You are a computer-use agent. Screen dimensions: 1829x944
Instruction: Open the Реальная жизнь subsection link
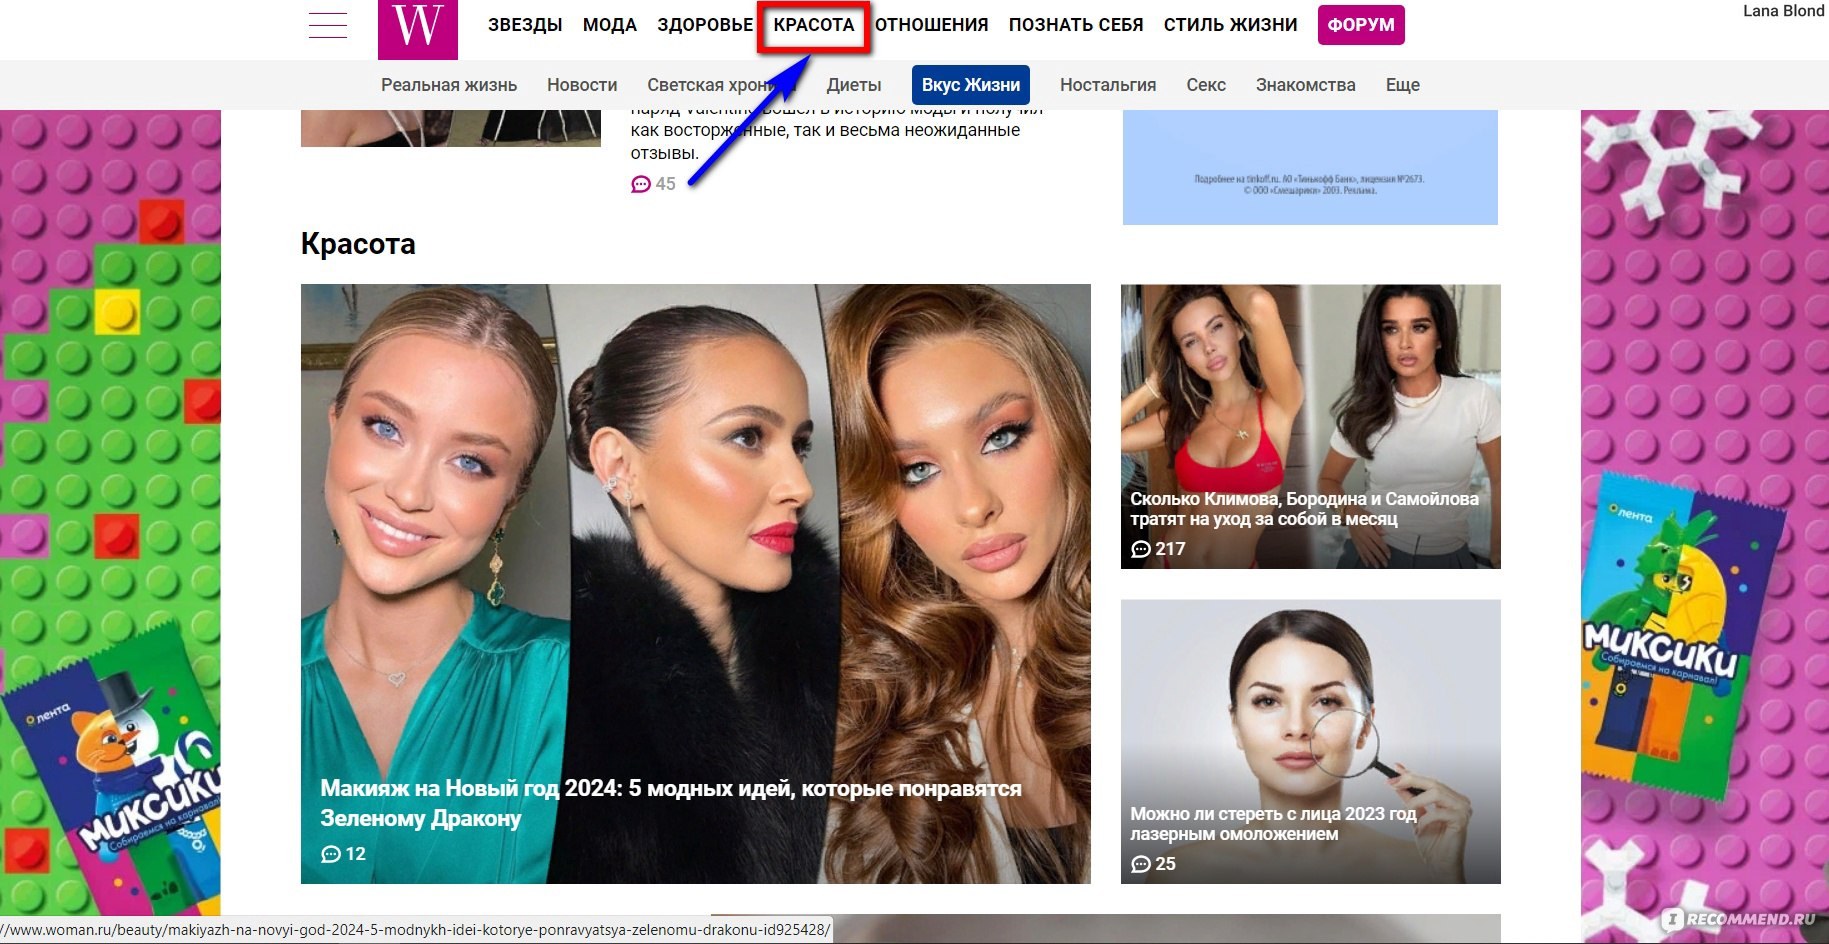pos(448,85)
